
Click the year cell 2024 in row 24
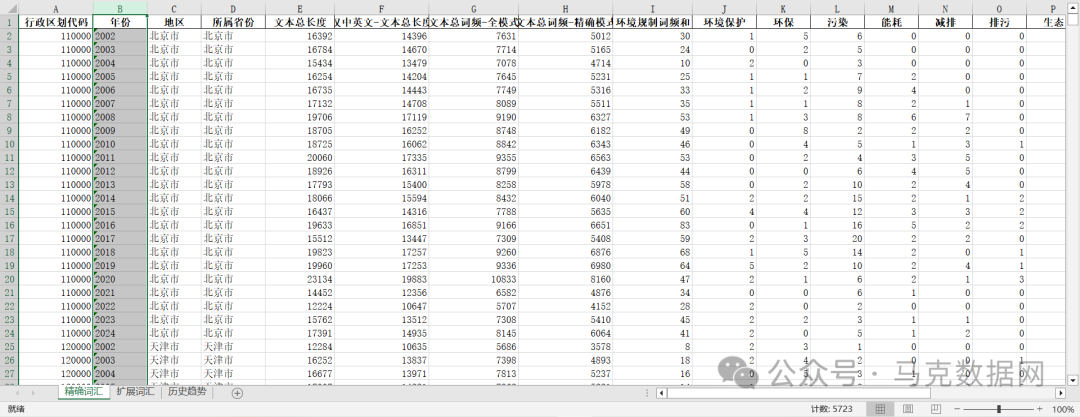(x=120, y=332)
